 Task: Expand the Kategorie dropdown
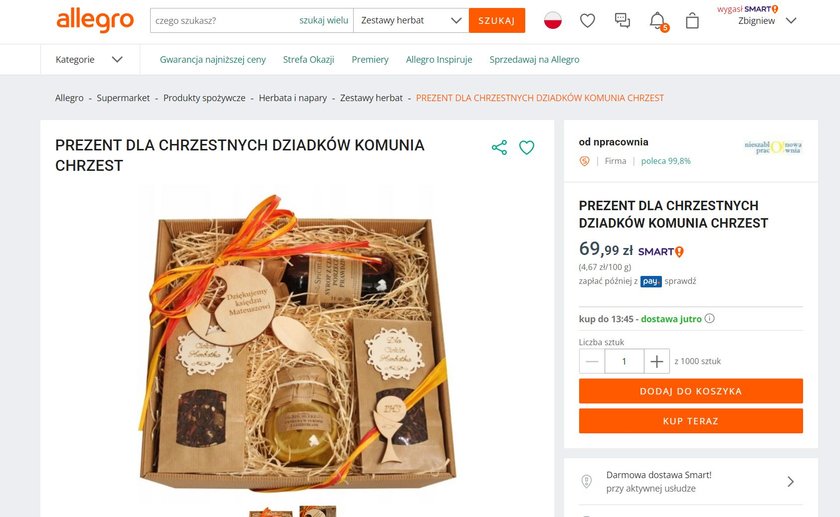(x=89, y=59)
